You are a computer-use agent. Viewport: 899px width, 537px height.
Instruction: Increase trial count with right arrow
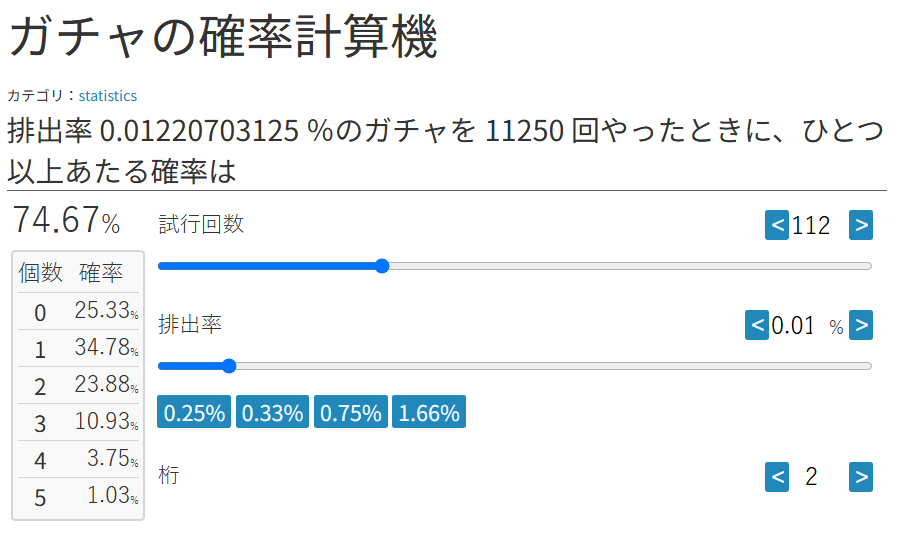(x=861, y=225)
